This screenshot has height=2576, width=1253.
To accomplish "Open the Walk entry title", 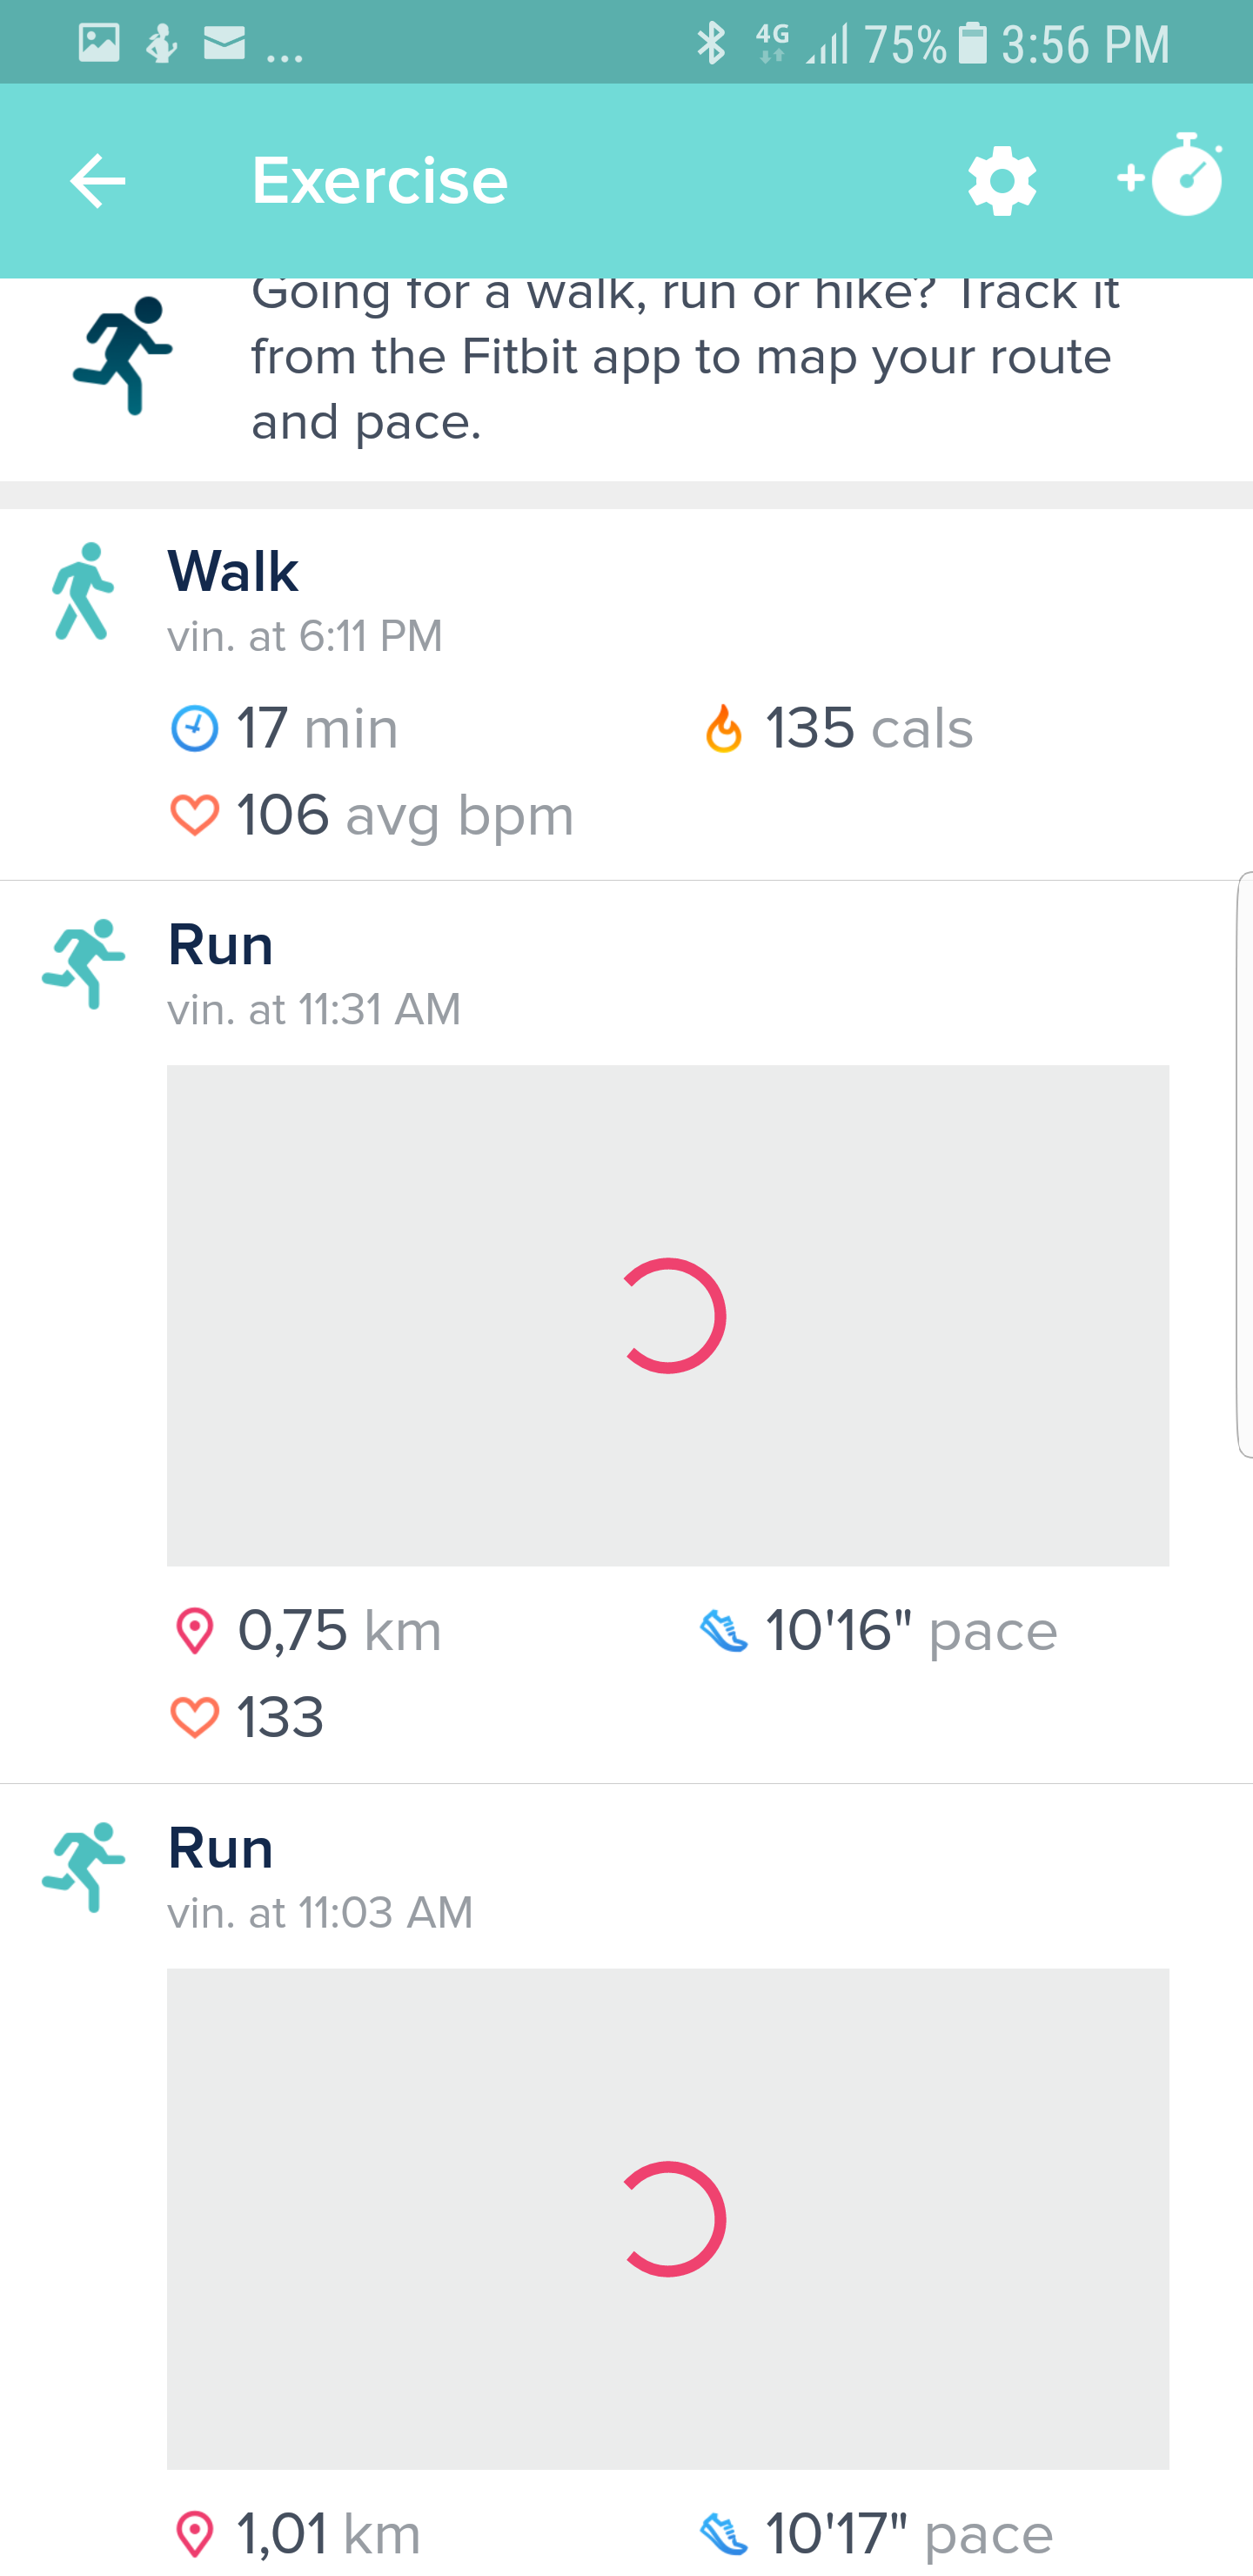I will pyautogui.click(x=233, y=572).
